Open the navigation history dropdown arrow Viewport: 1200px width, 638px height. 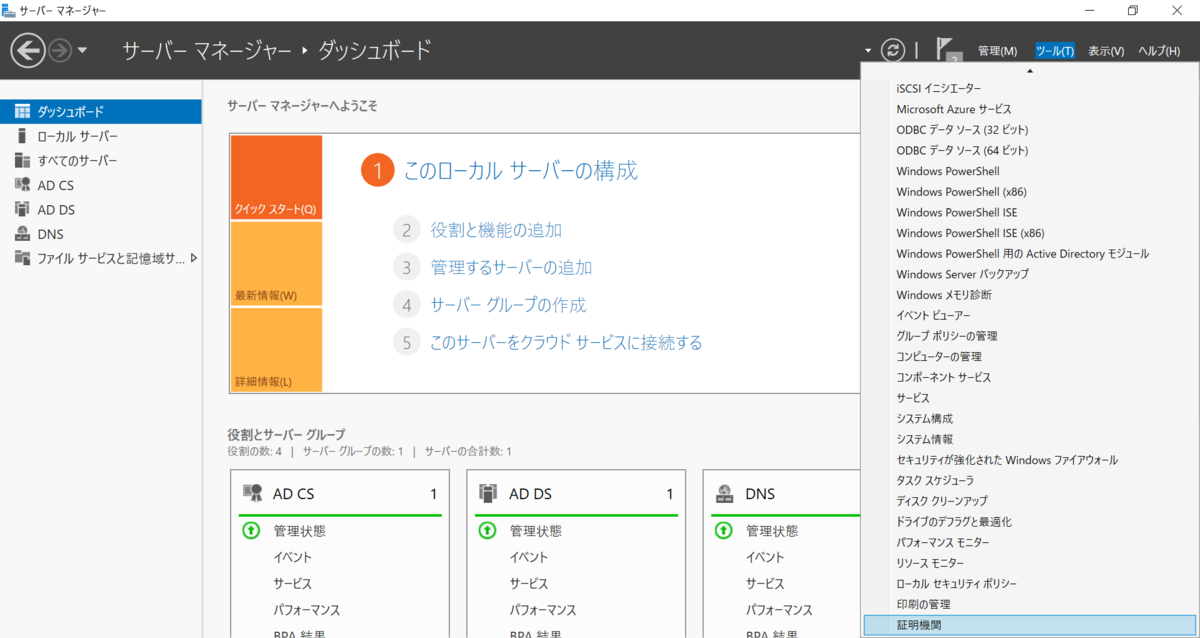[x=82, y=51]
